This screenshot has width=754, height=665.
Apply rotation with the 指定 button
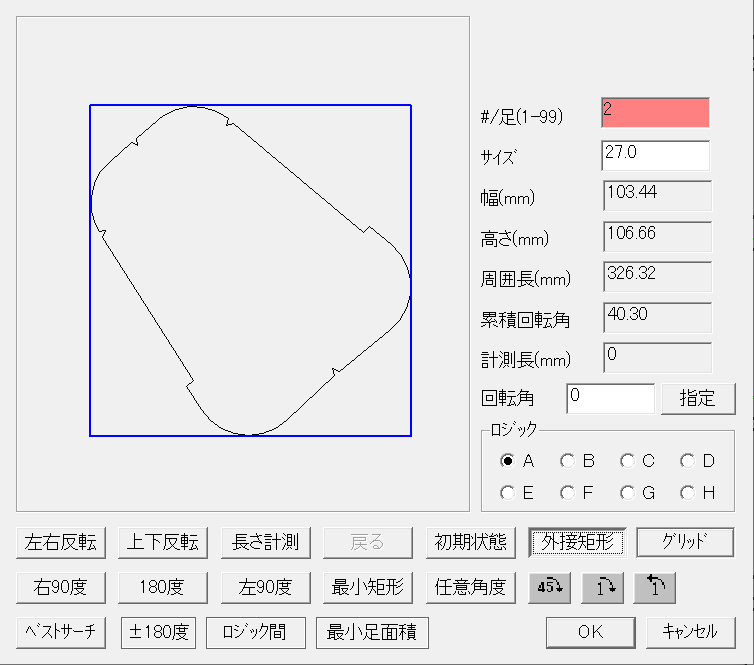coord(698,399)
